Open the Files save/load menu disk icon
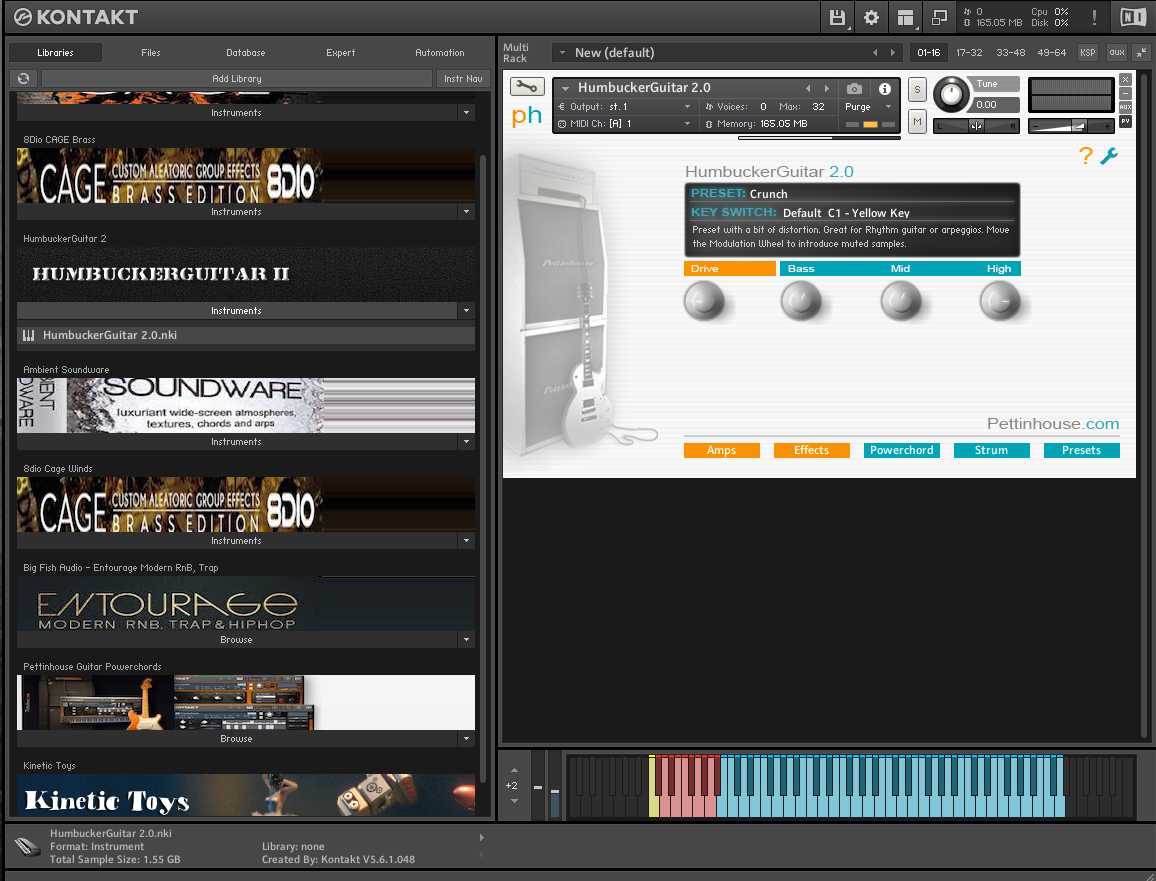The width and height of the screenshot is (1156, 881). click(837, 18)
